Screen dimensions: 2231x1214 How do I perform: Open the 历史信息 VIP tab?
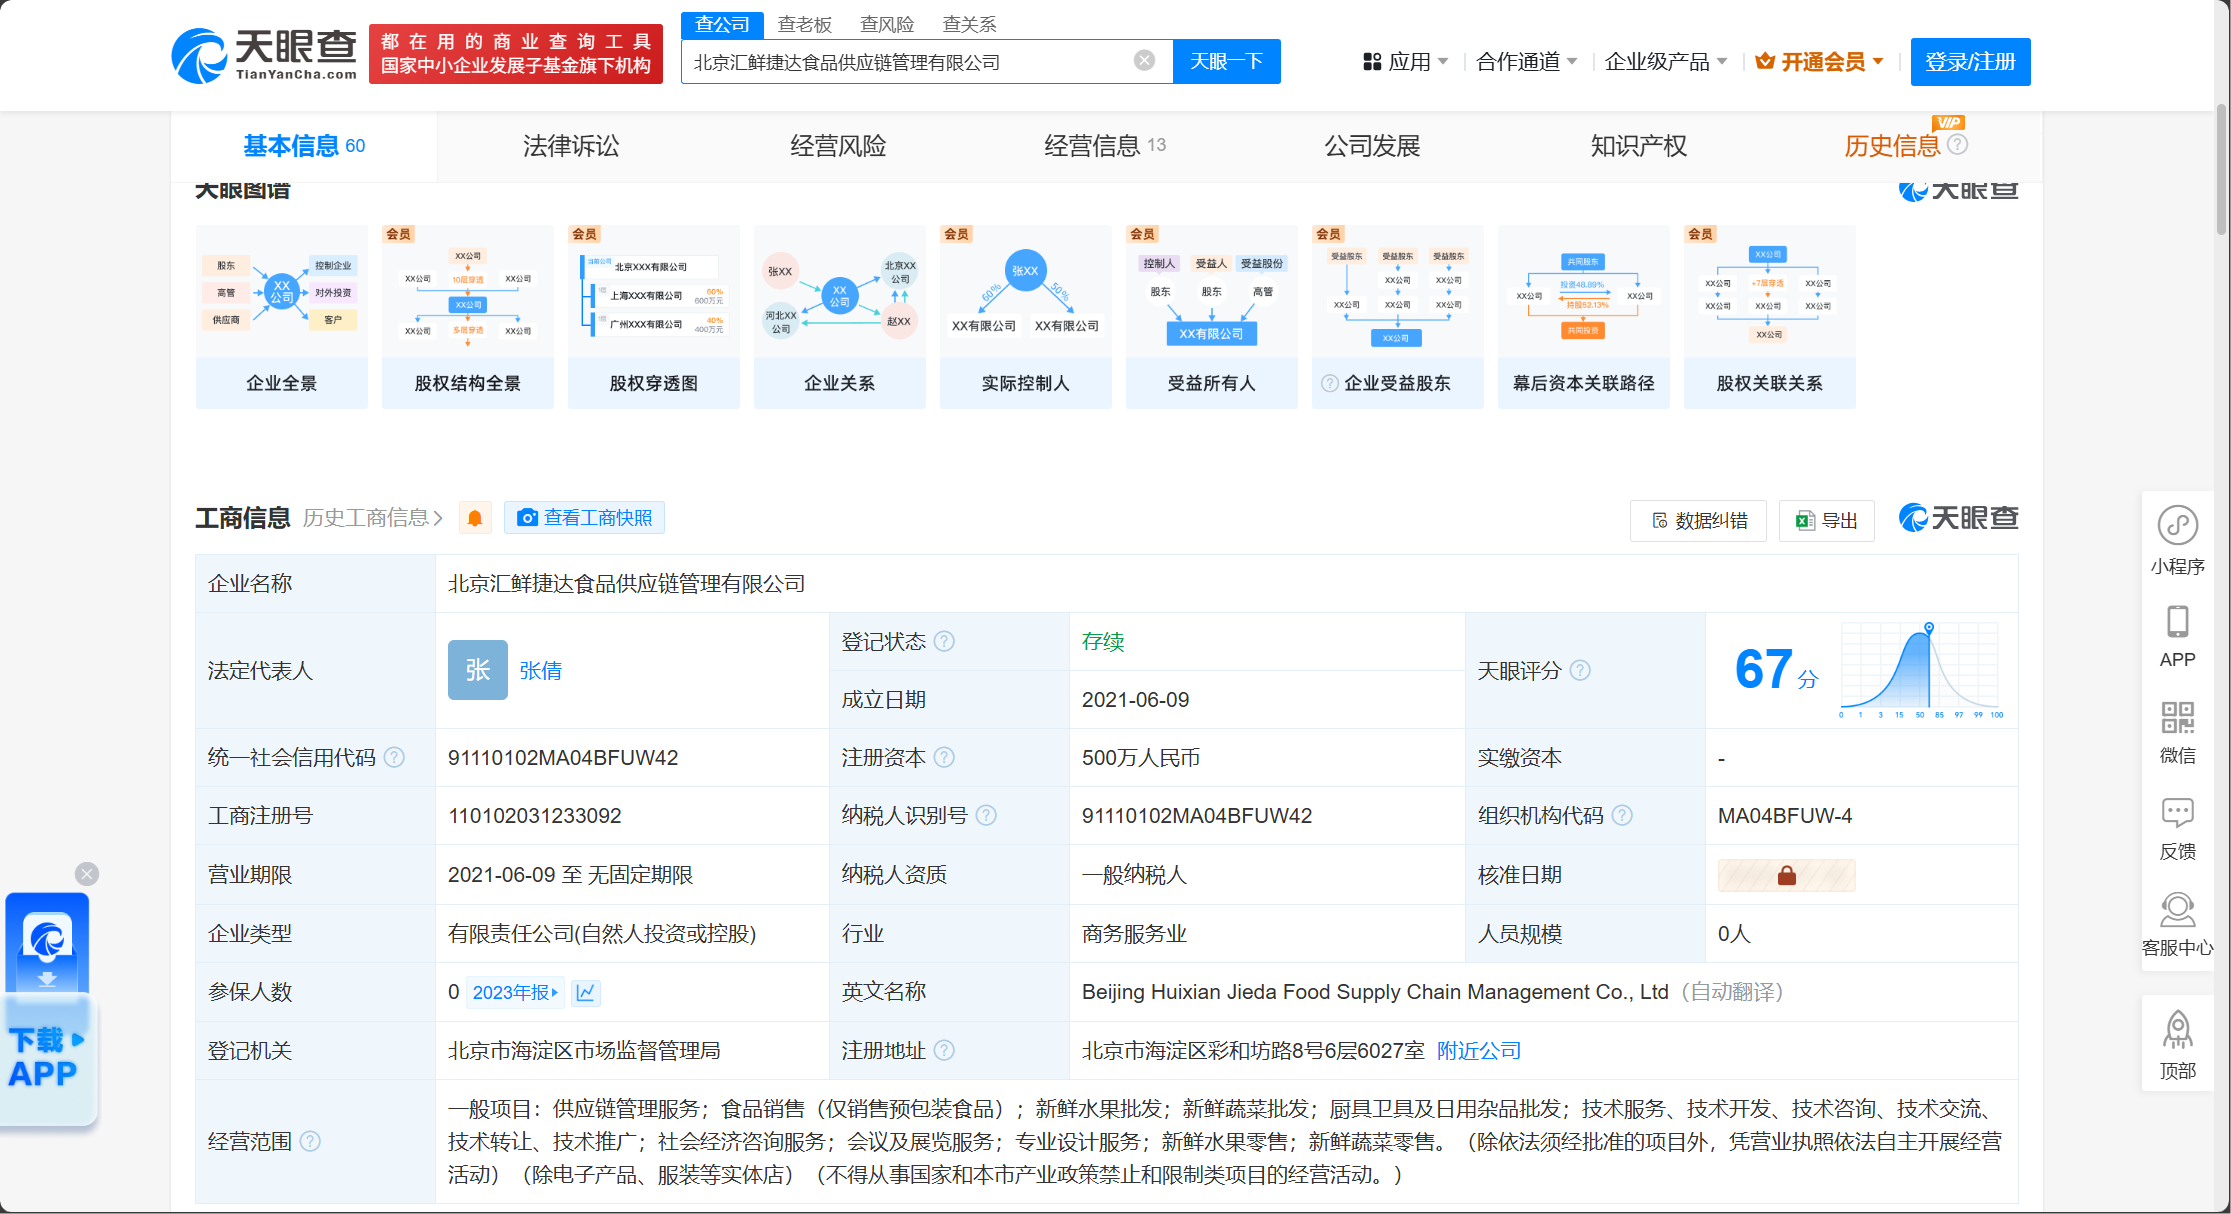point(1892,146)
